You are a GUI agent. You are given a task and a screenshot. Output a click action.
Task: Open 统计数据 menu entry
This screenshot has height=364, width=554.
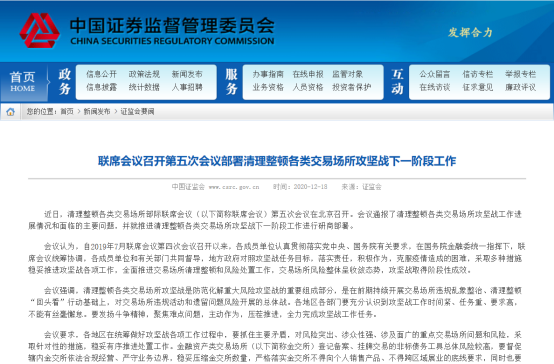[144, 87]
